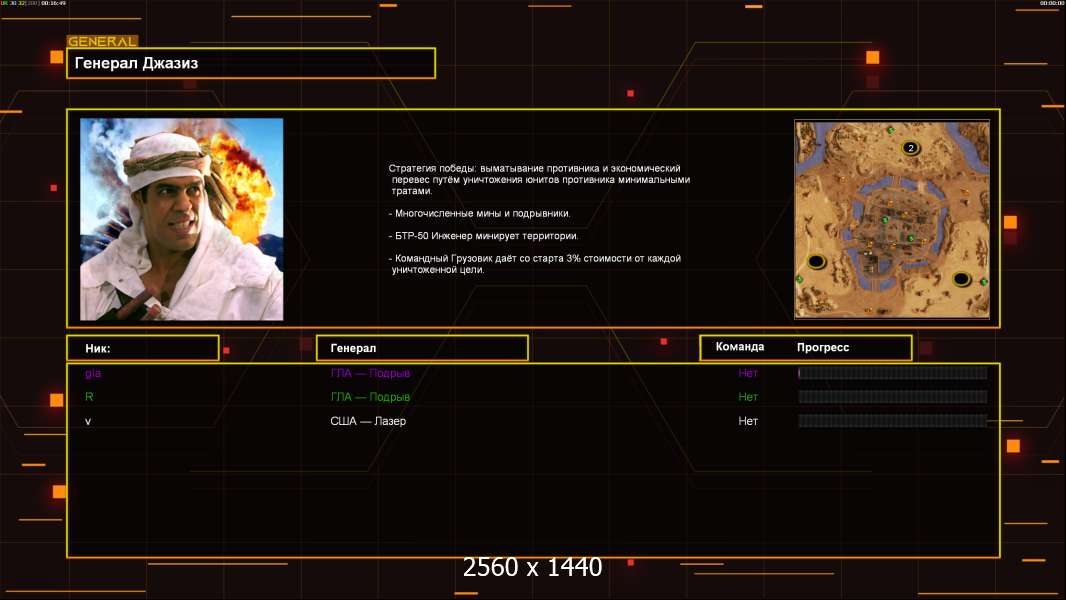Open green ГЛА — Подрыв general entry

[x=370, y=397]
